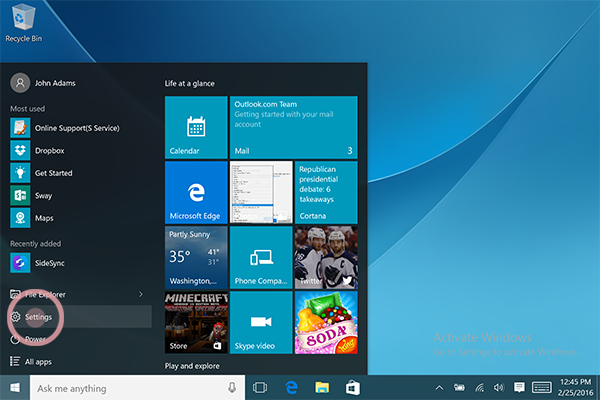Viewport: 600px width, 400px height.
Task: Open File Explorer from the taskbar
Action: [322, 388]
